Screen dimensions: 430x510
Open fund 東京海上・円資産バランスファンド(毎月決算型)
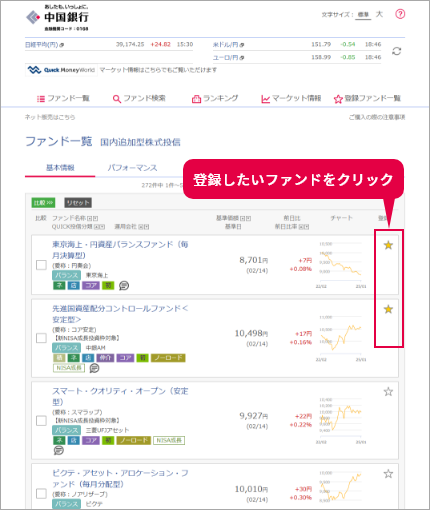click(x=120, y=250)
